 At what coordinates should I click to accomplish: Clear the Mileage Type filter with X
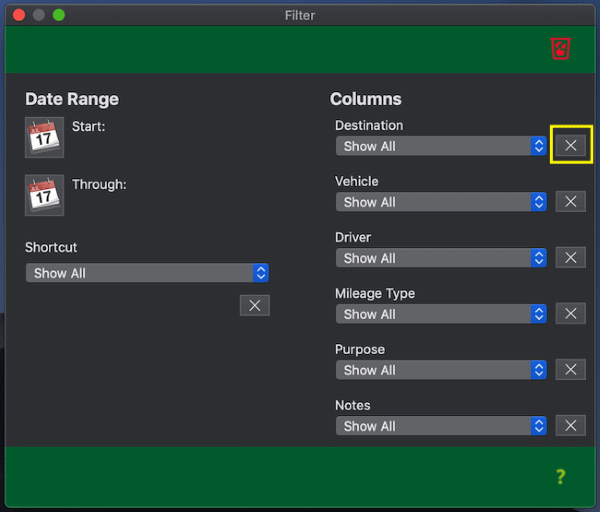click(x=570, y=314)
